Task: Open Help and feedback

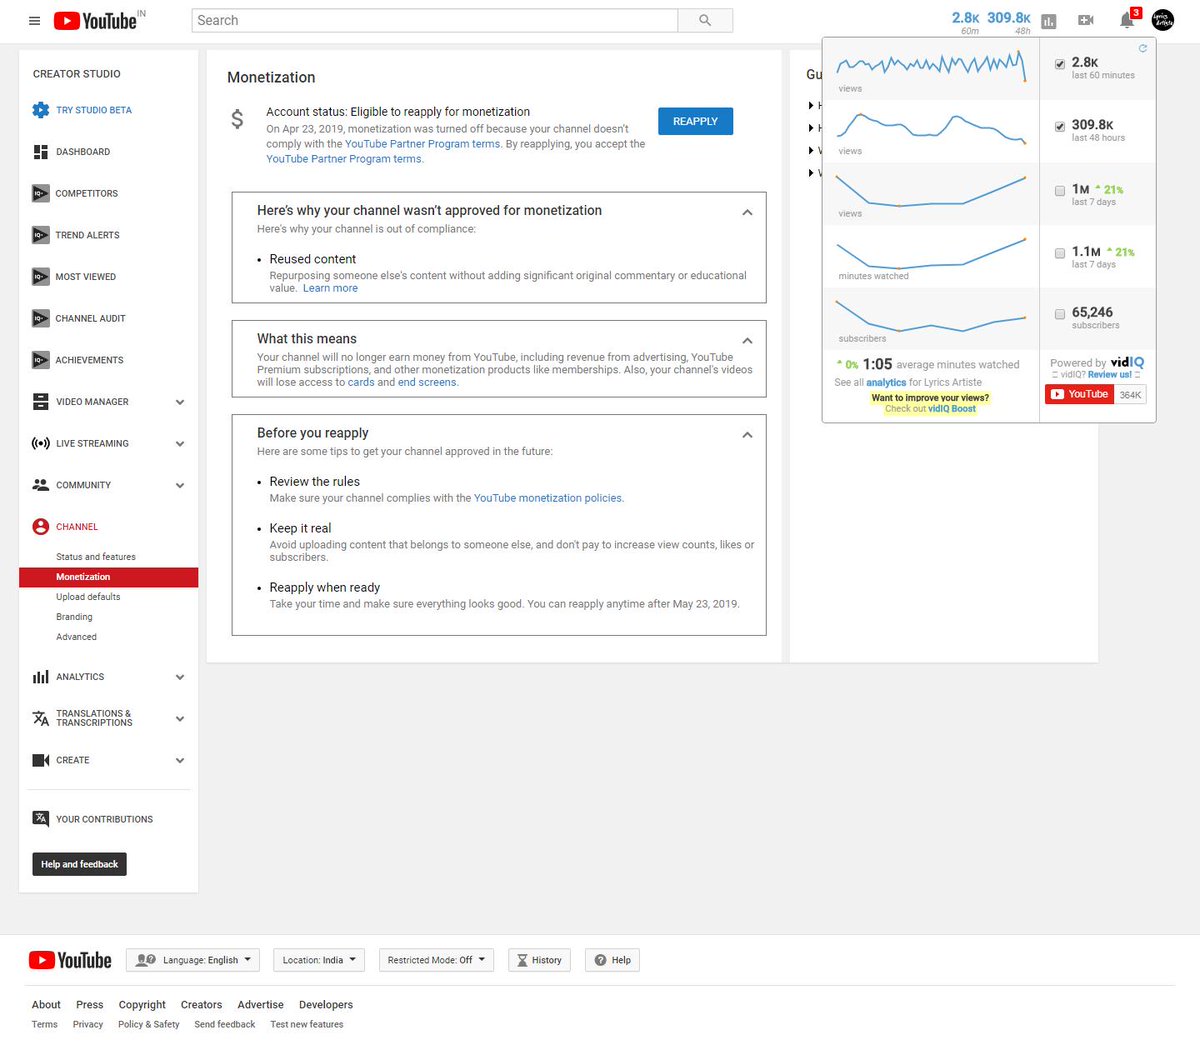Action: [79, 864]
